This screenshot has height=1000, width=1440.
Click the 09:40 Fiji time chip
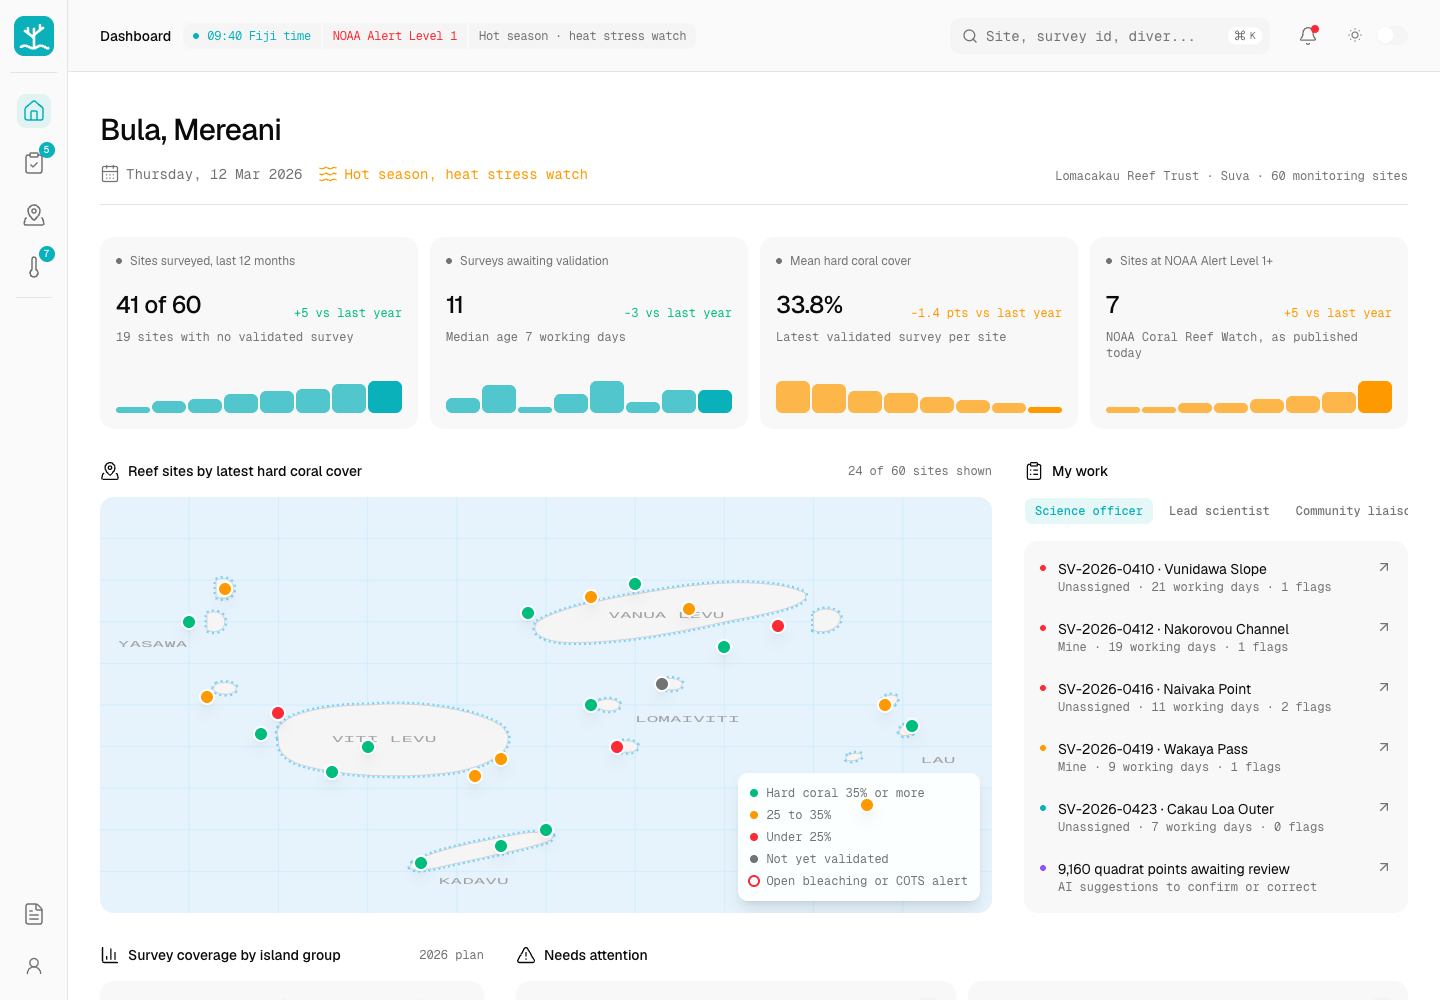pos(252,36)
